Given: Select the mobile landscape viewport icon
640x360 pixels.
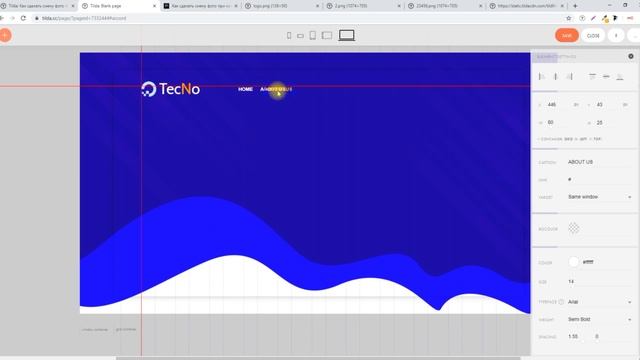Looking at the screenshot, I should pyautogui.click(x=300, y=36).
